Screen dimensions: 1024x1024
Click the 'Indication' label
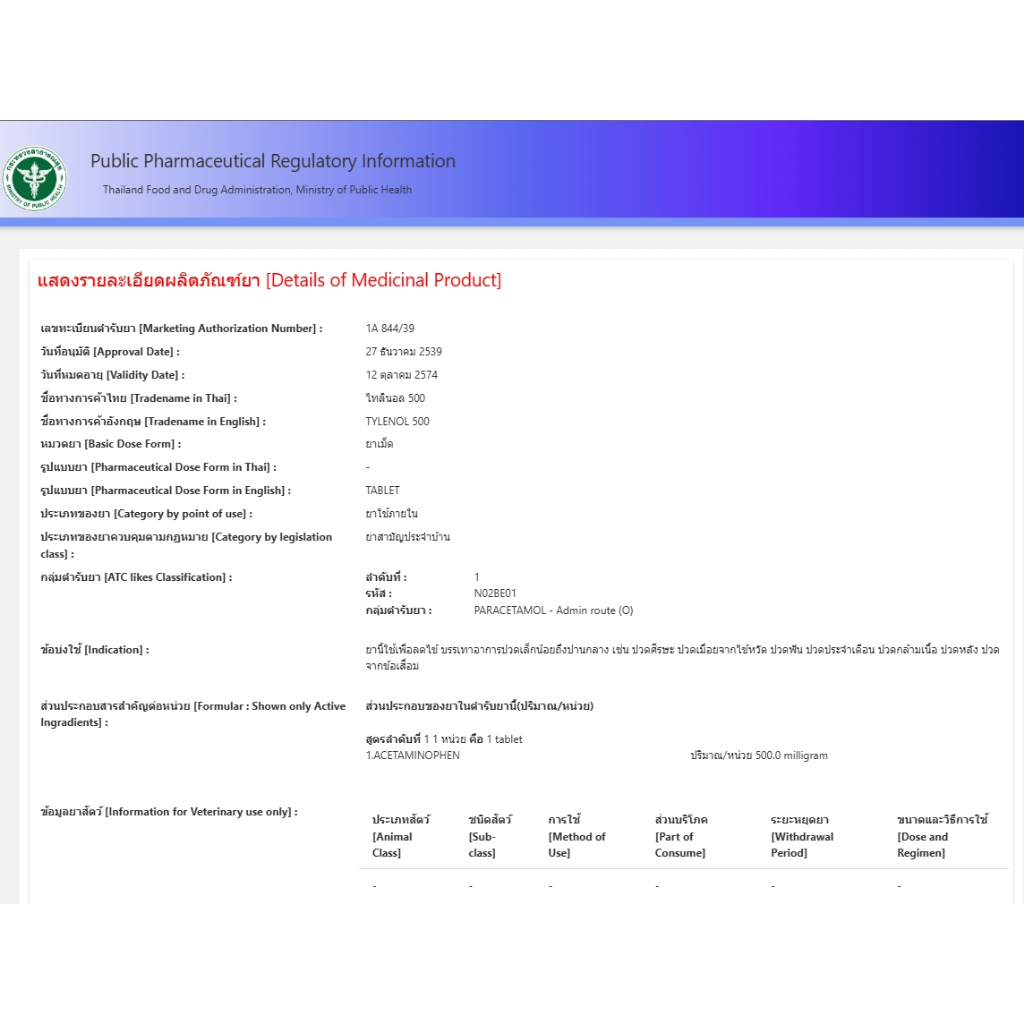click(95, 650)
